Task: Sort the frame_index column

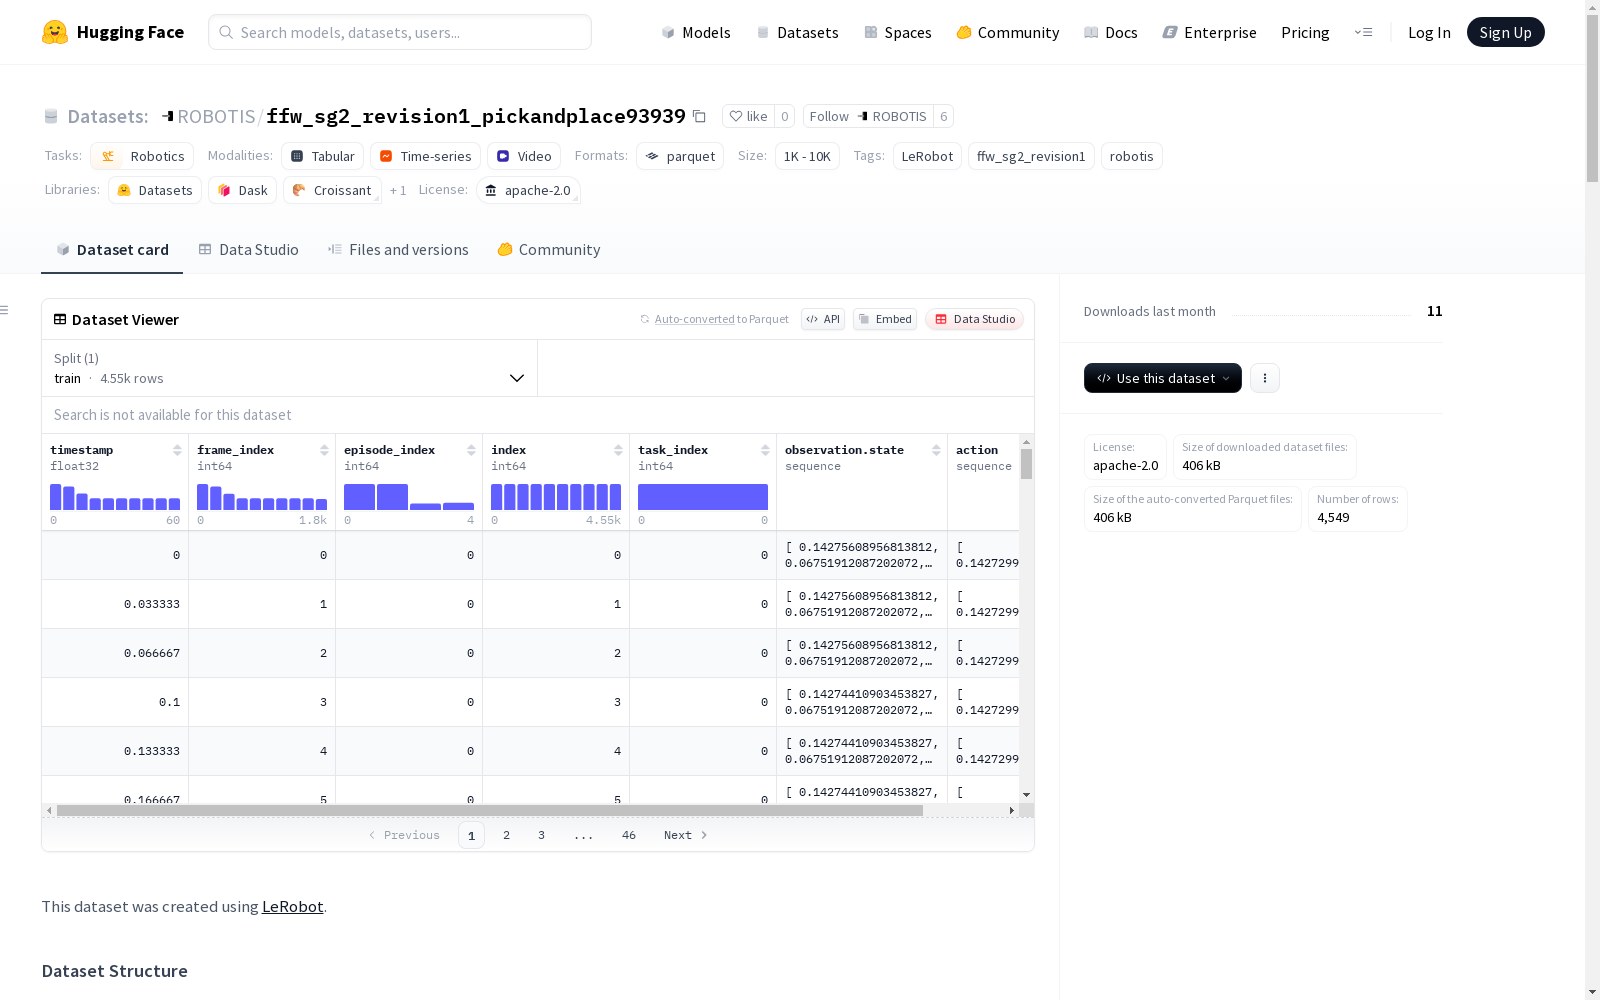Action: click(x=324, y=450)
